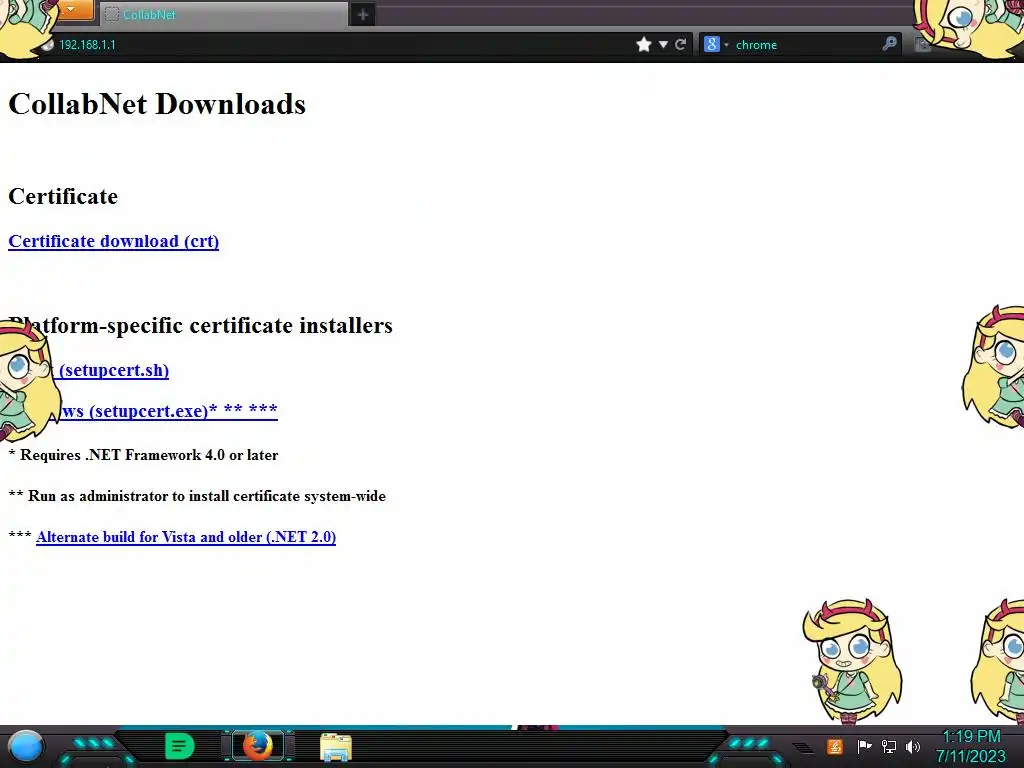Run search using the magnifier icon

(x=889, y=44)
